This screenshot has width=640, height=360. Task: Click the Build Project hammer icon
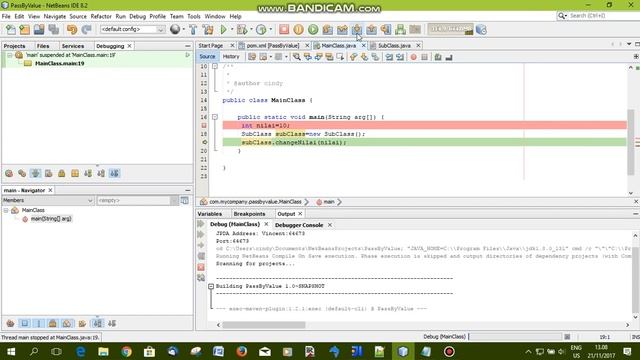pyautogui.click(x=193, y=29)
